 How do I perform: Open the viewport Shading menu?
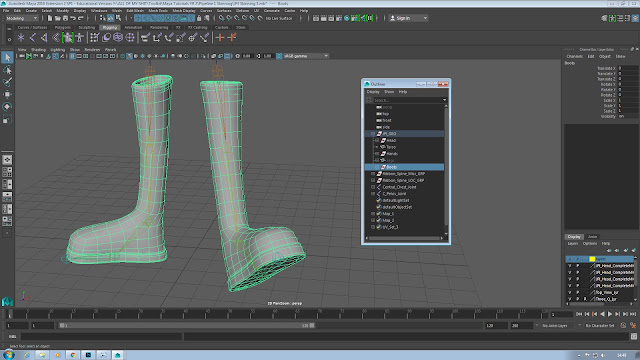click(x=38, y=49)
